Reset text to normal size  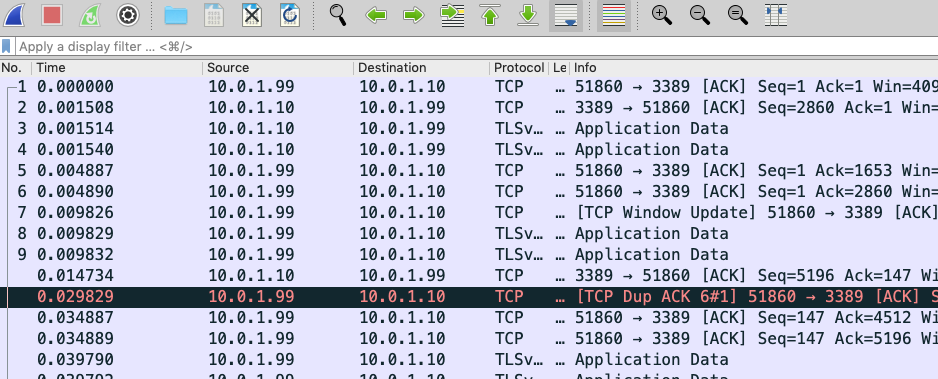coord(738,15)
